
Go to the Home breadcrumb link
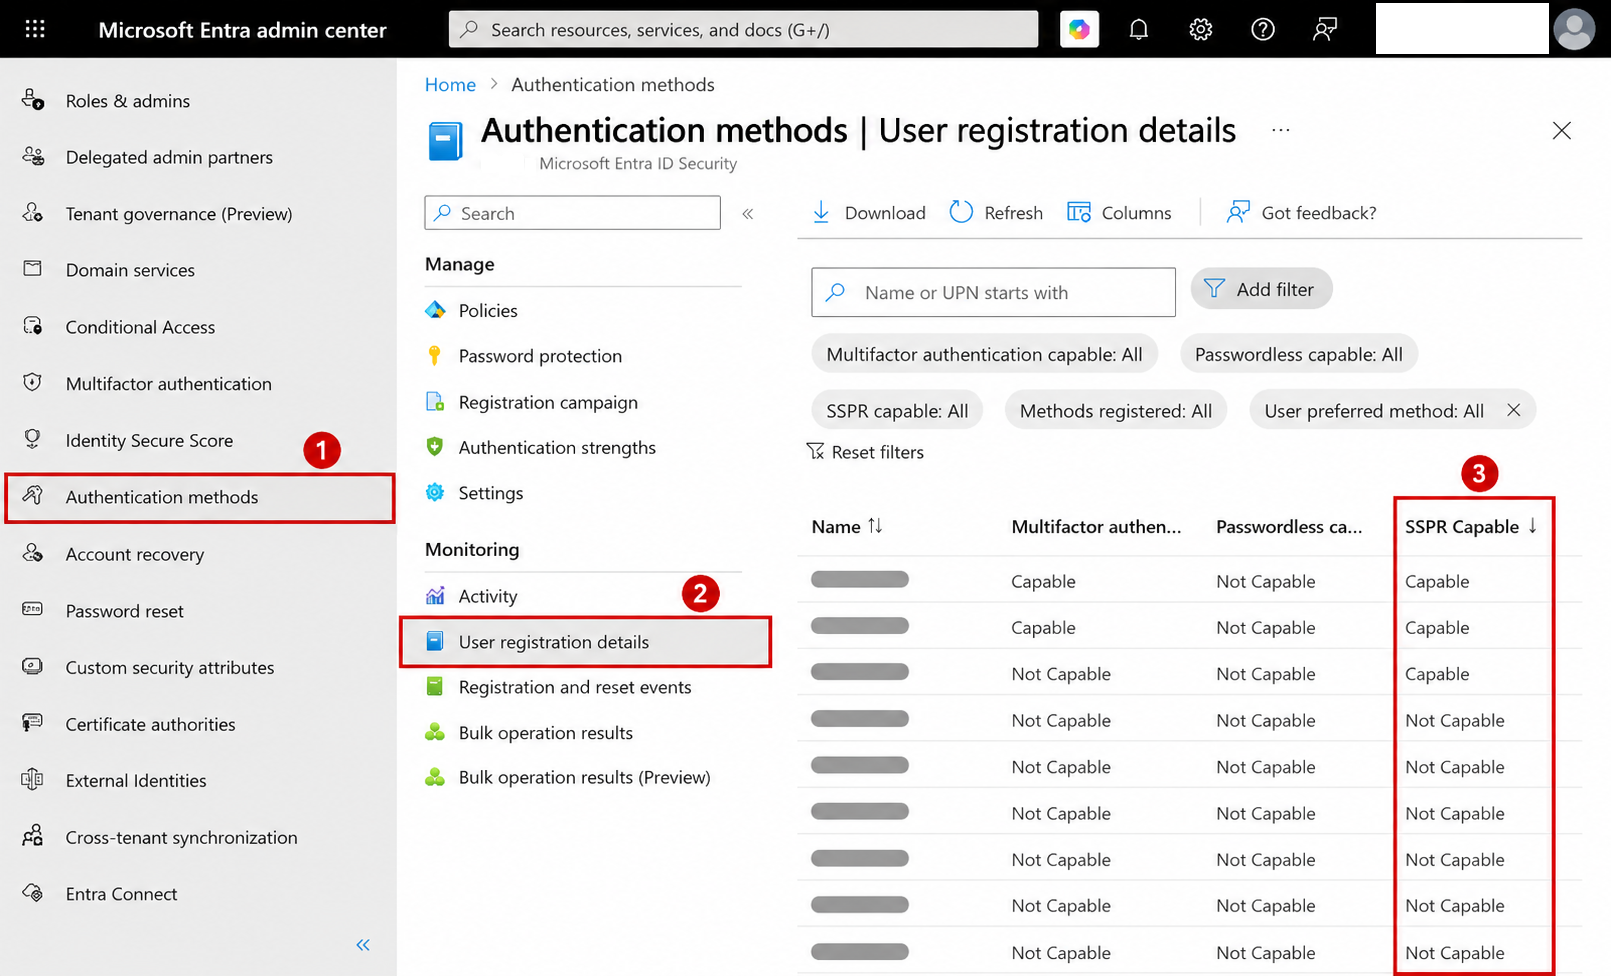[450, 85]
